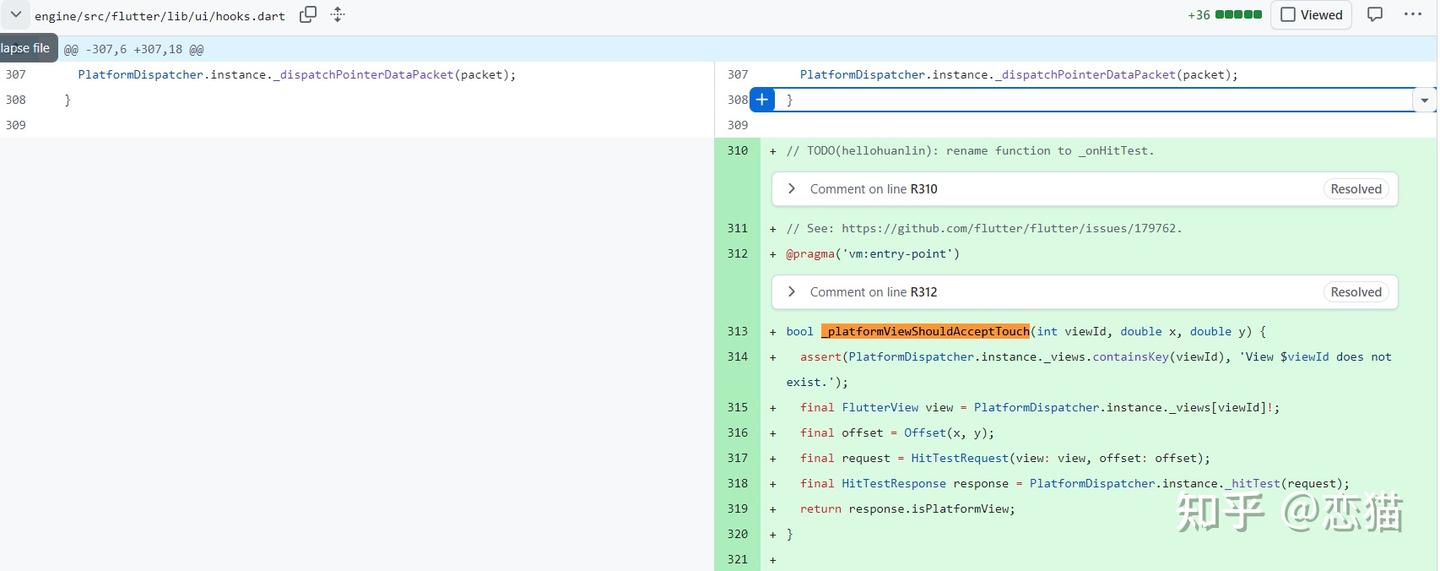Expand the resolved comment on line R312
This screenshot has width=1440, height=571.
(x=791, y=292)
